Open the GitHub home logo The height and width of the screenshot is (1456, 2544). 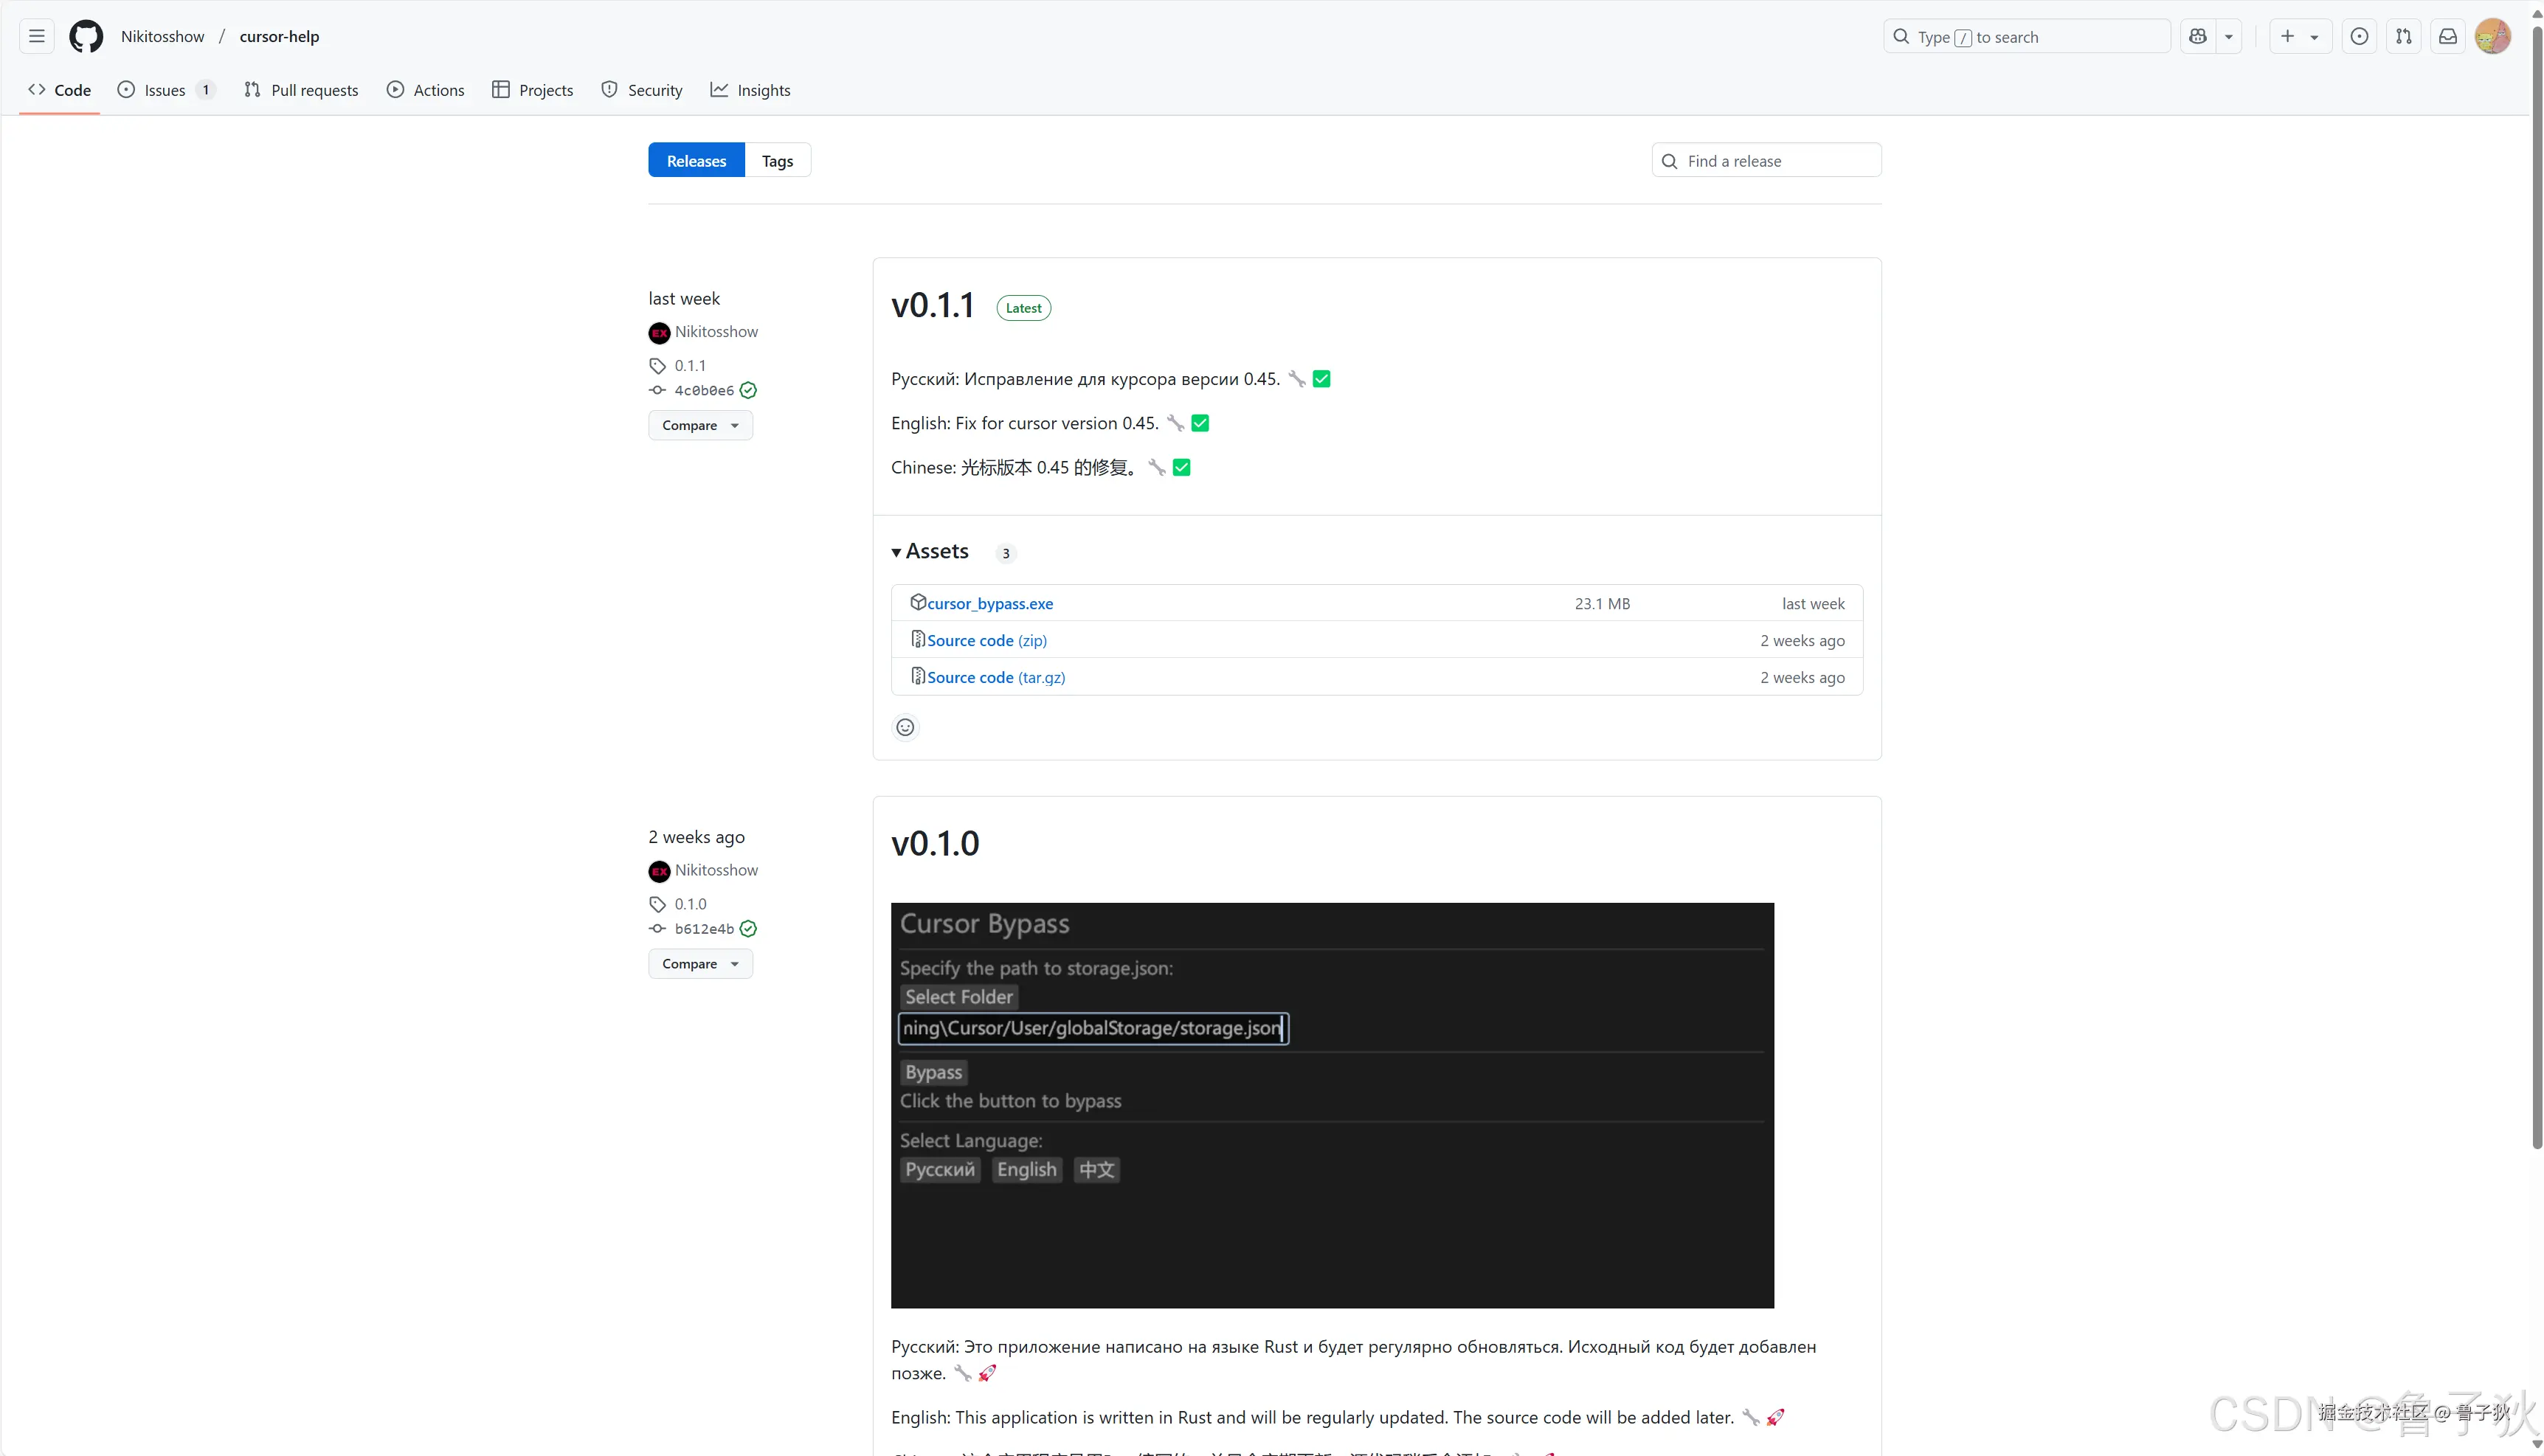(86, 37)
